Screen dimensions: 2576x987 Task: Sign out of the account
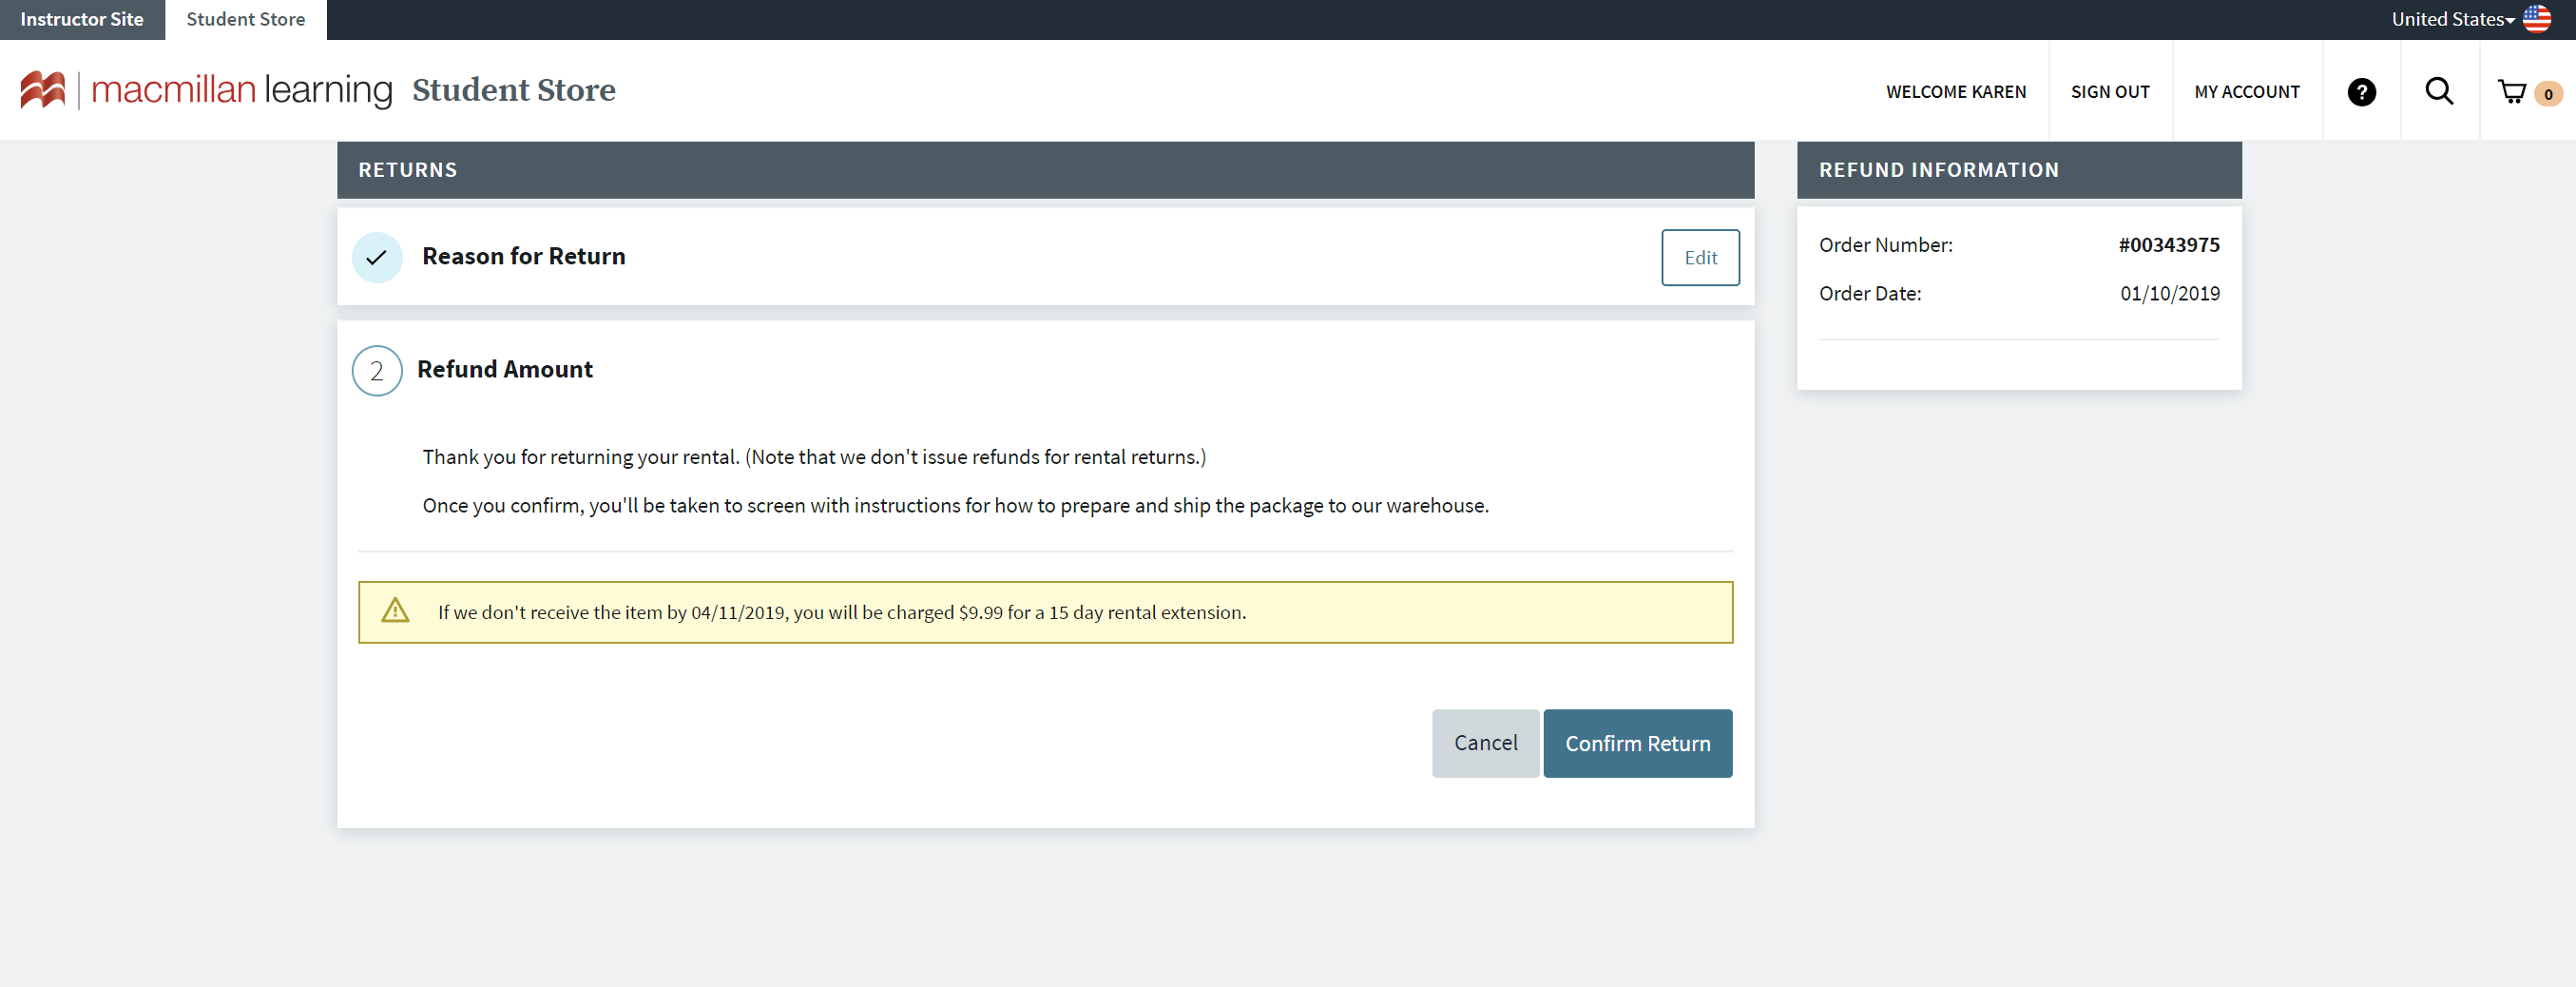tap(2110, 92)
